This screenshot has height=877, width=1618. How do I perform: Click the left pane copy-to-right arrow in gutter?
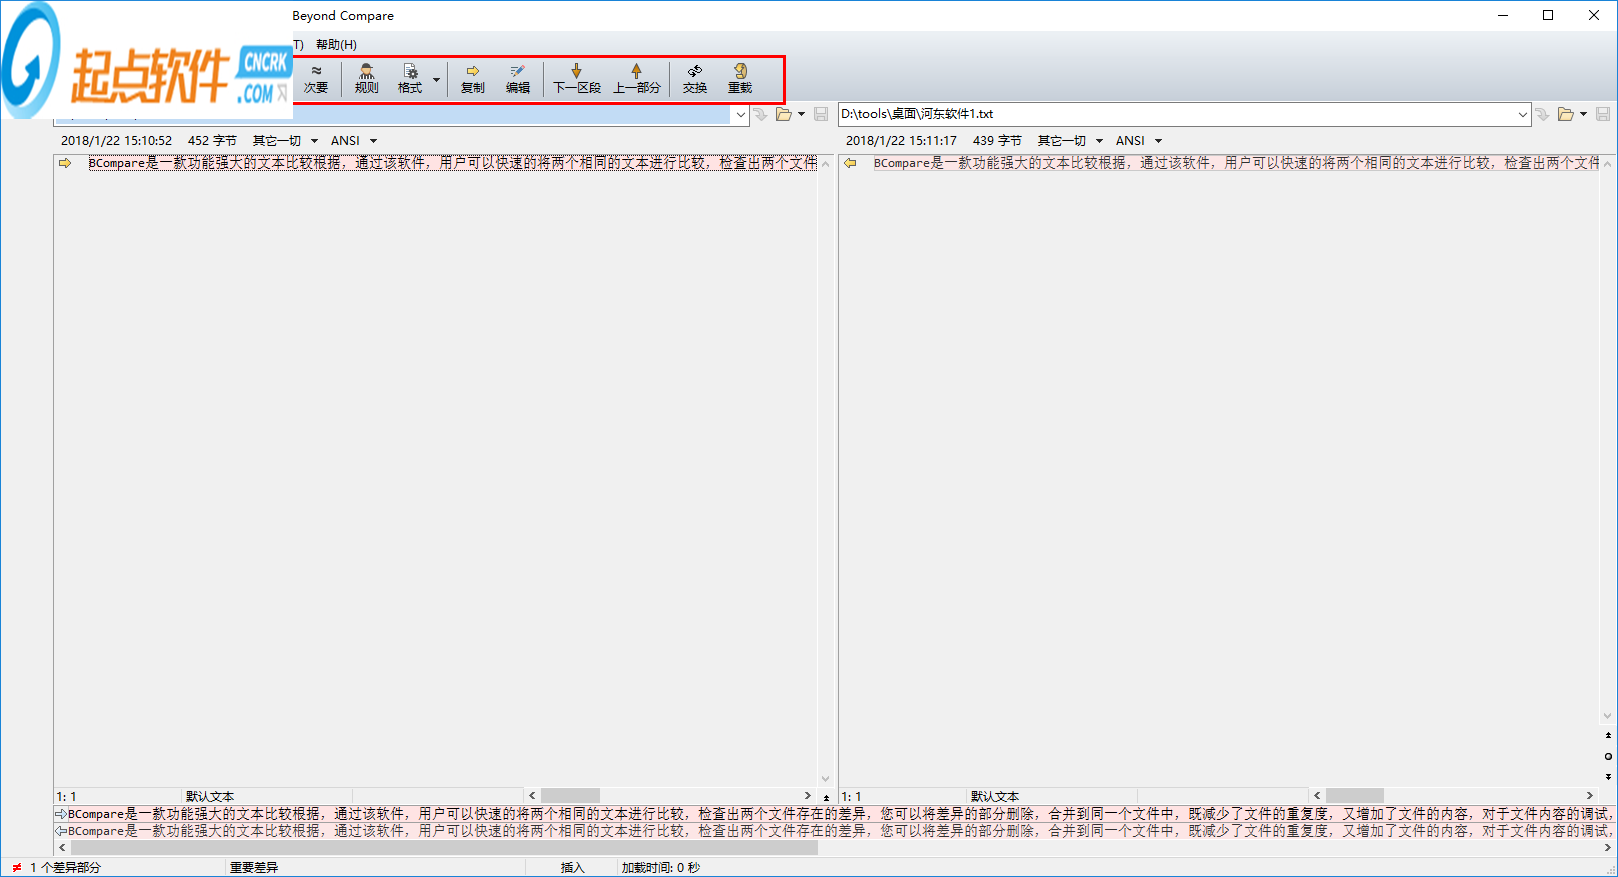click(x=65, y=163)
